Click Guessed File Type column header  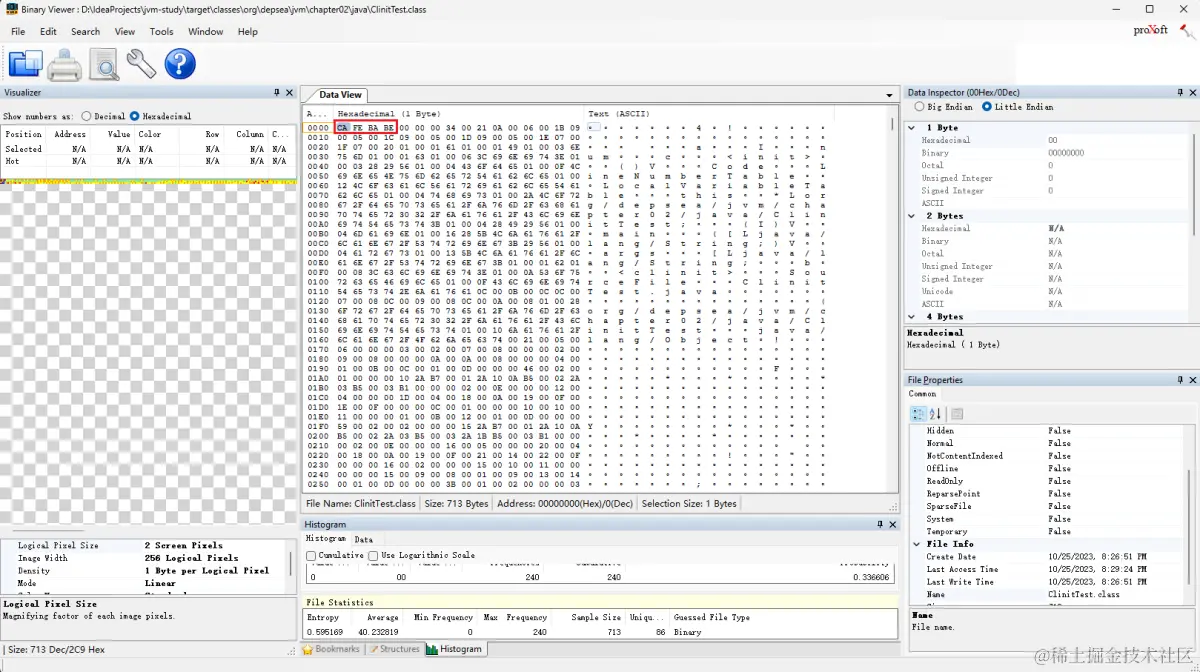coord(710,618)
